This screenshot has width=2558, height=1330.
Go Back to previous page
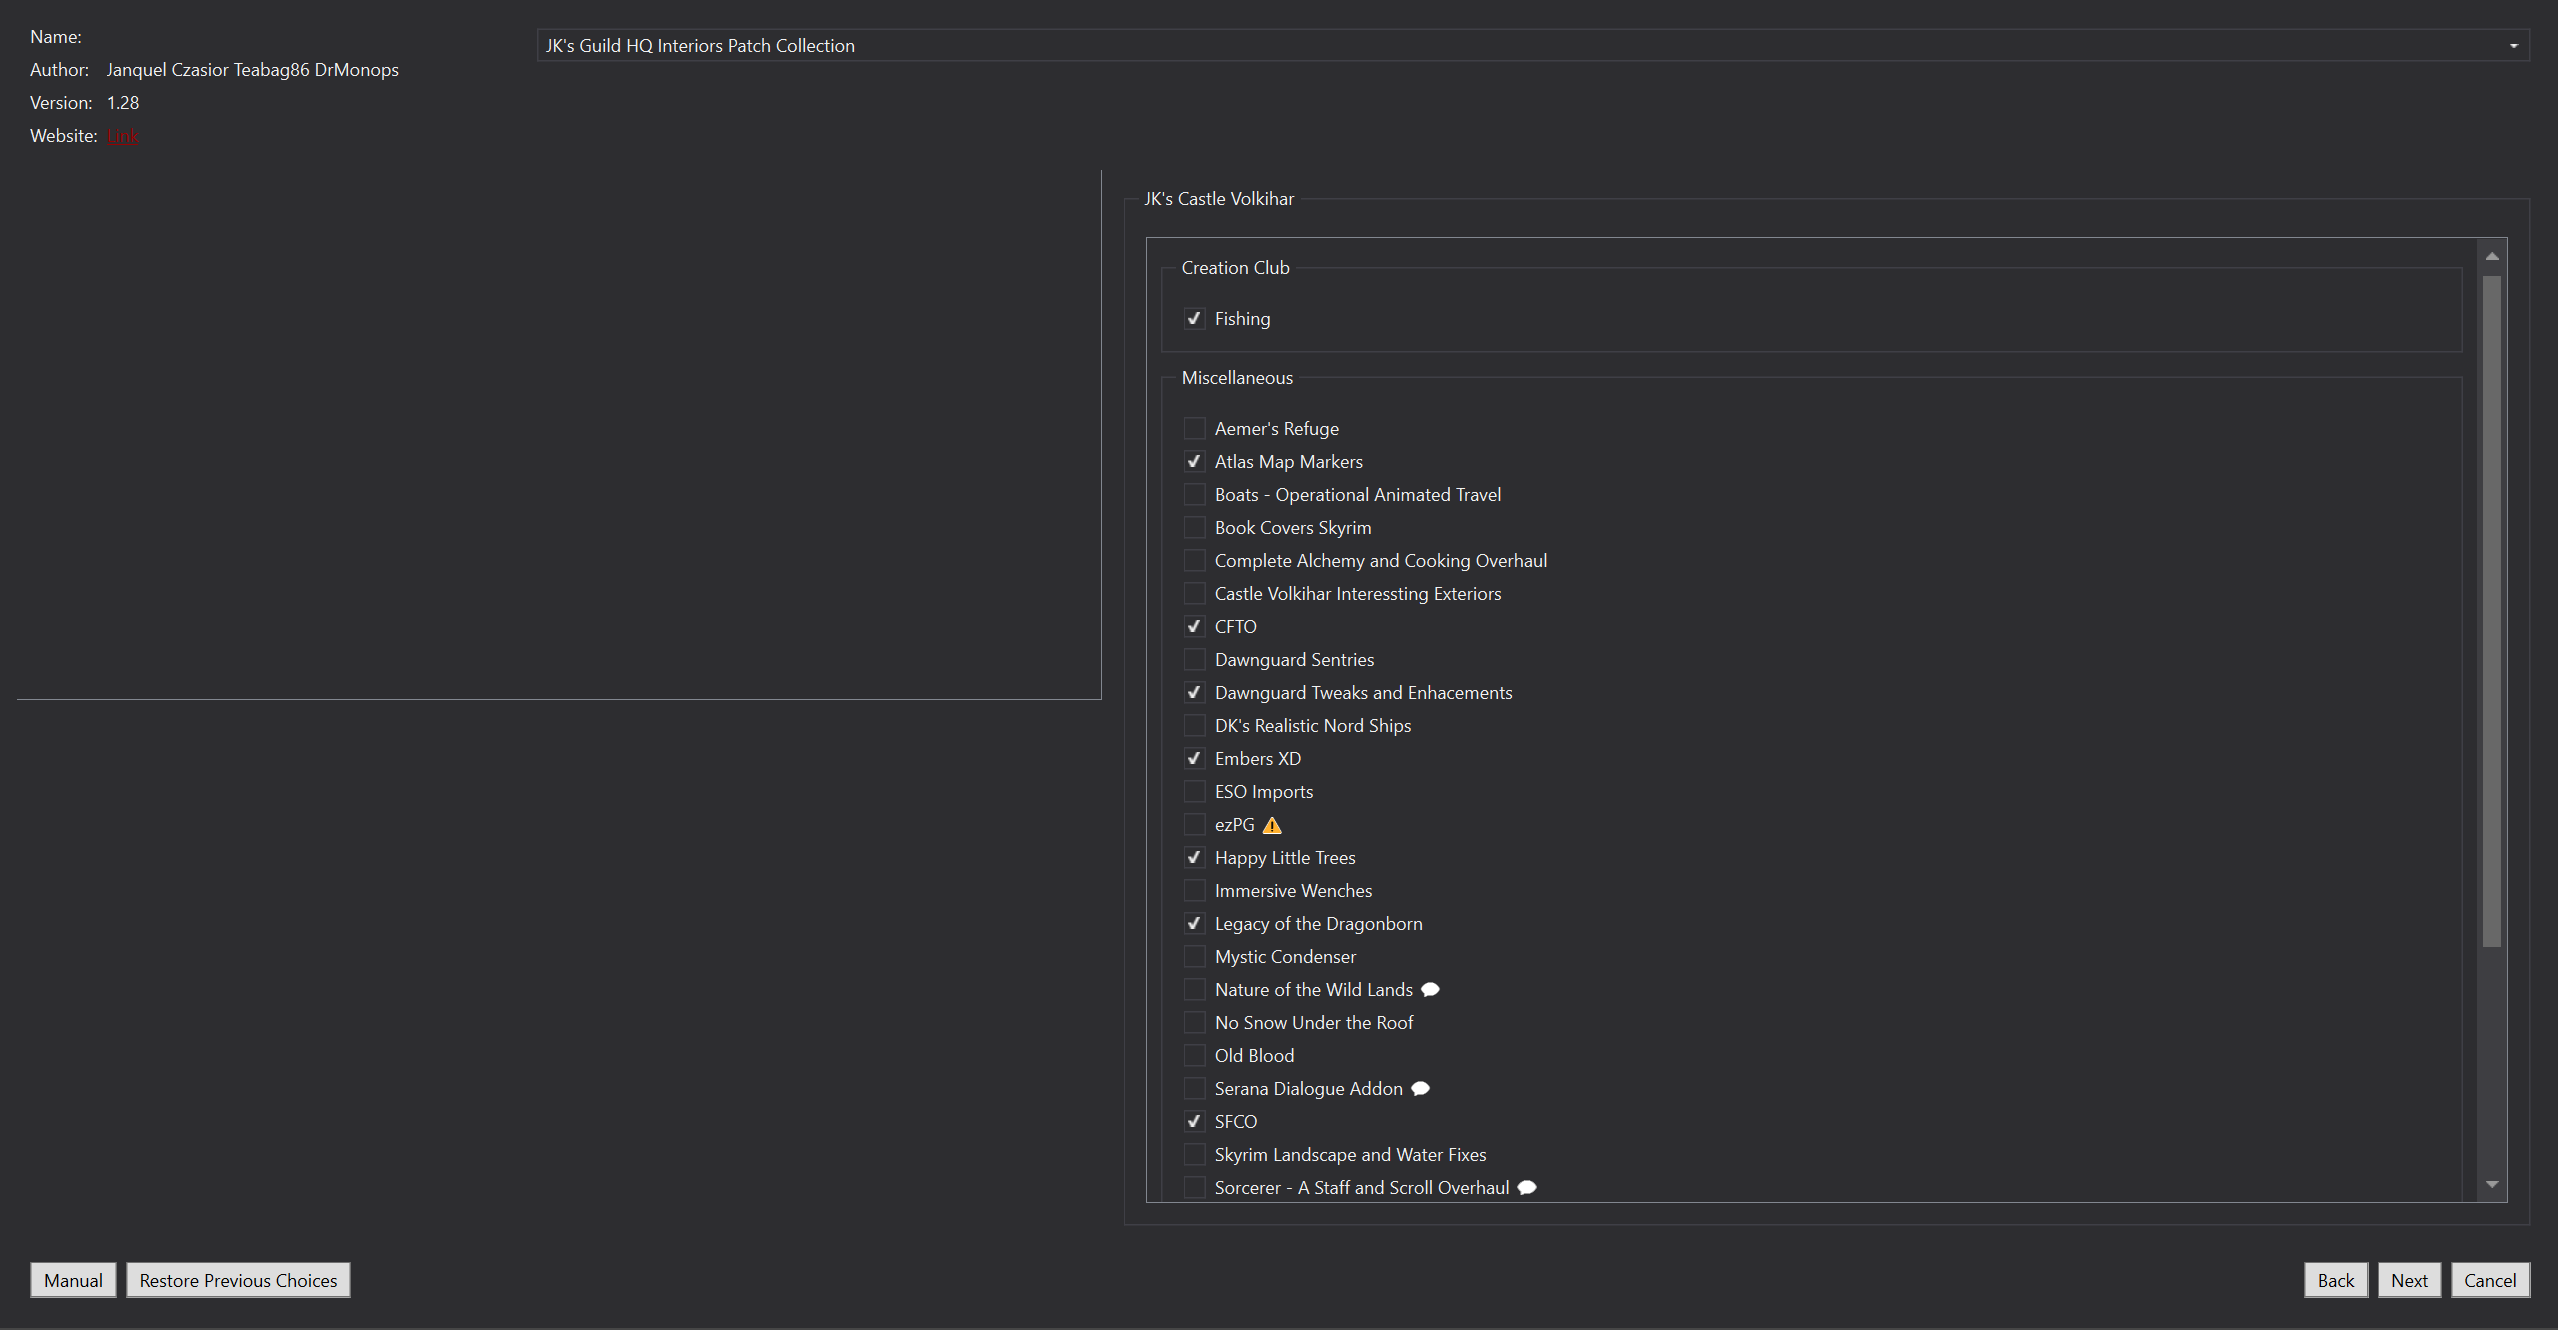point(2336,1281)
